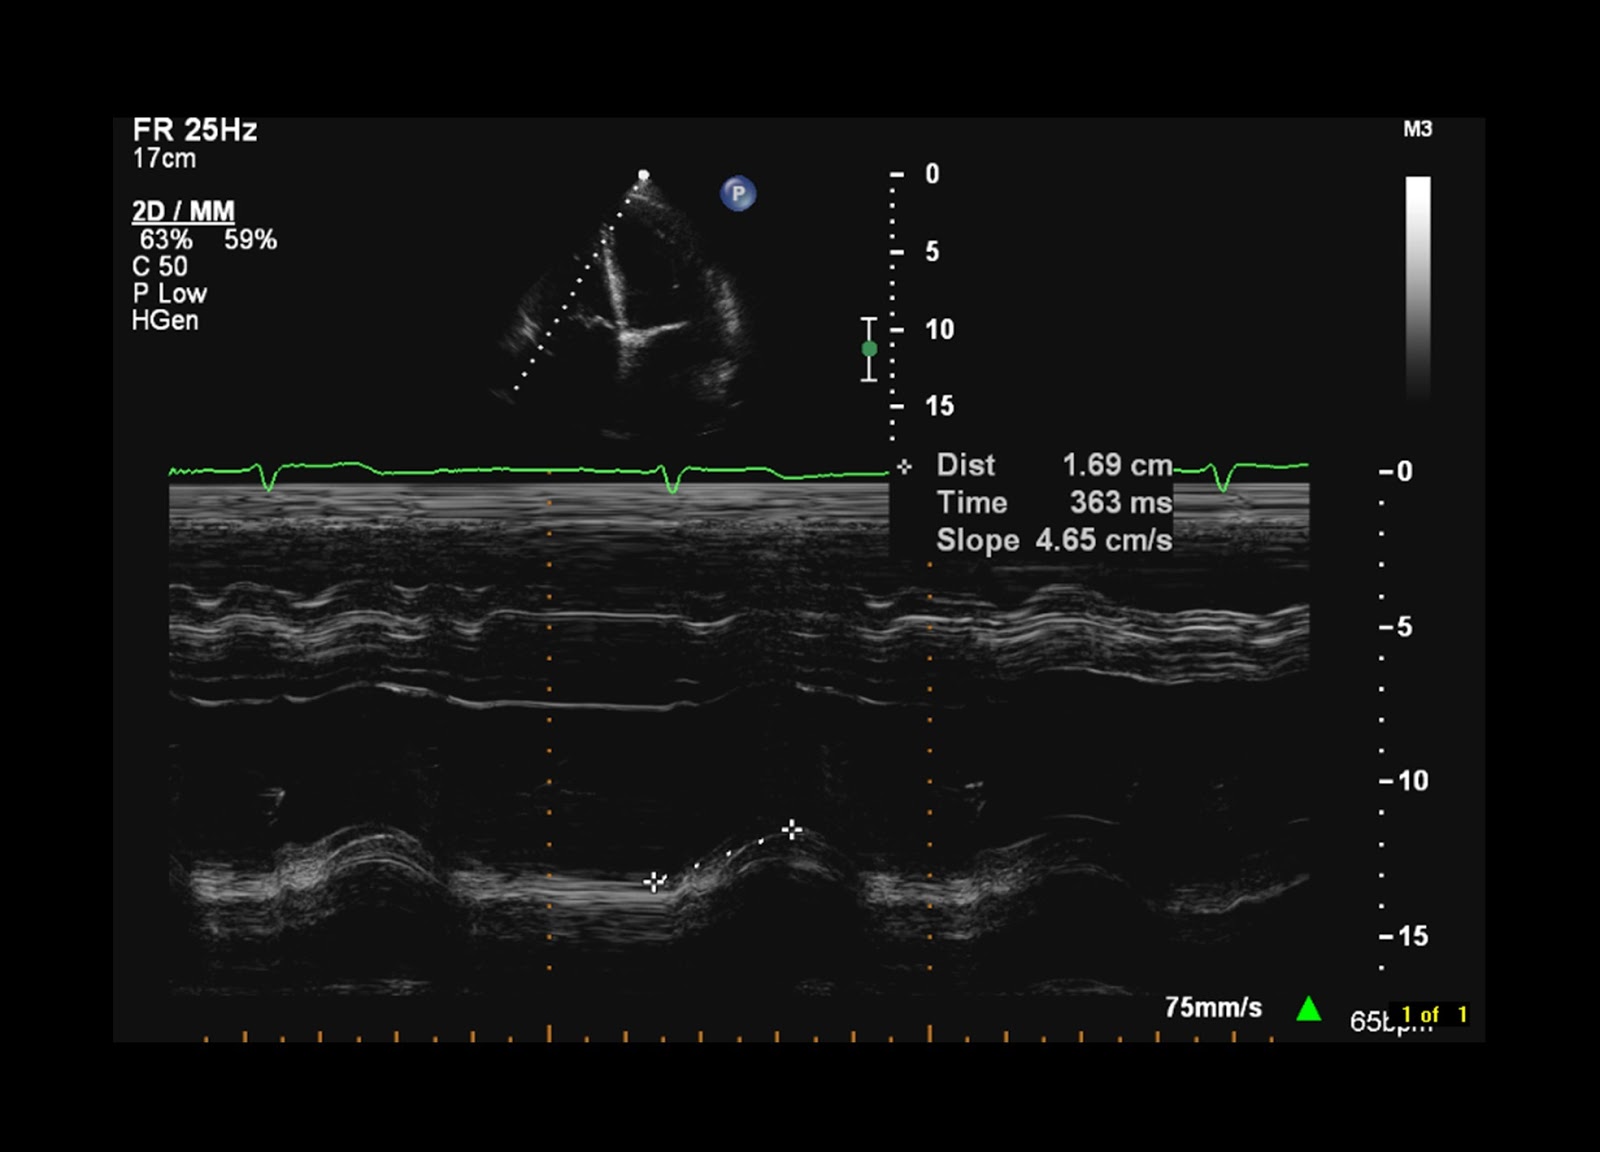Click the 63% 2D gain value
The width and height of the screenshot is (1600, 1152).
coord(165,240)
